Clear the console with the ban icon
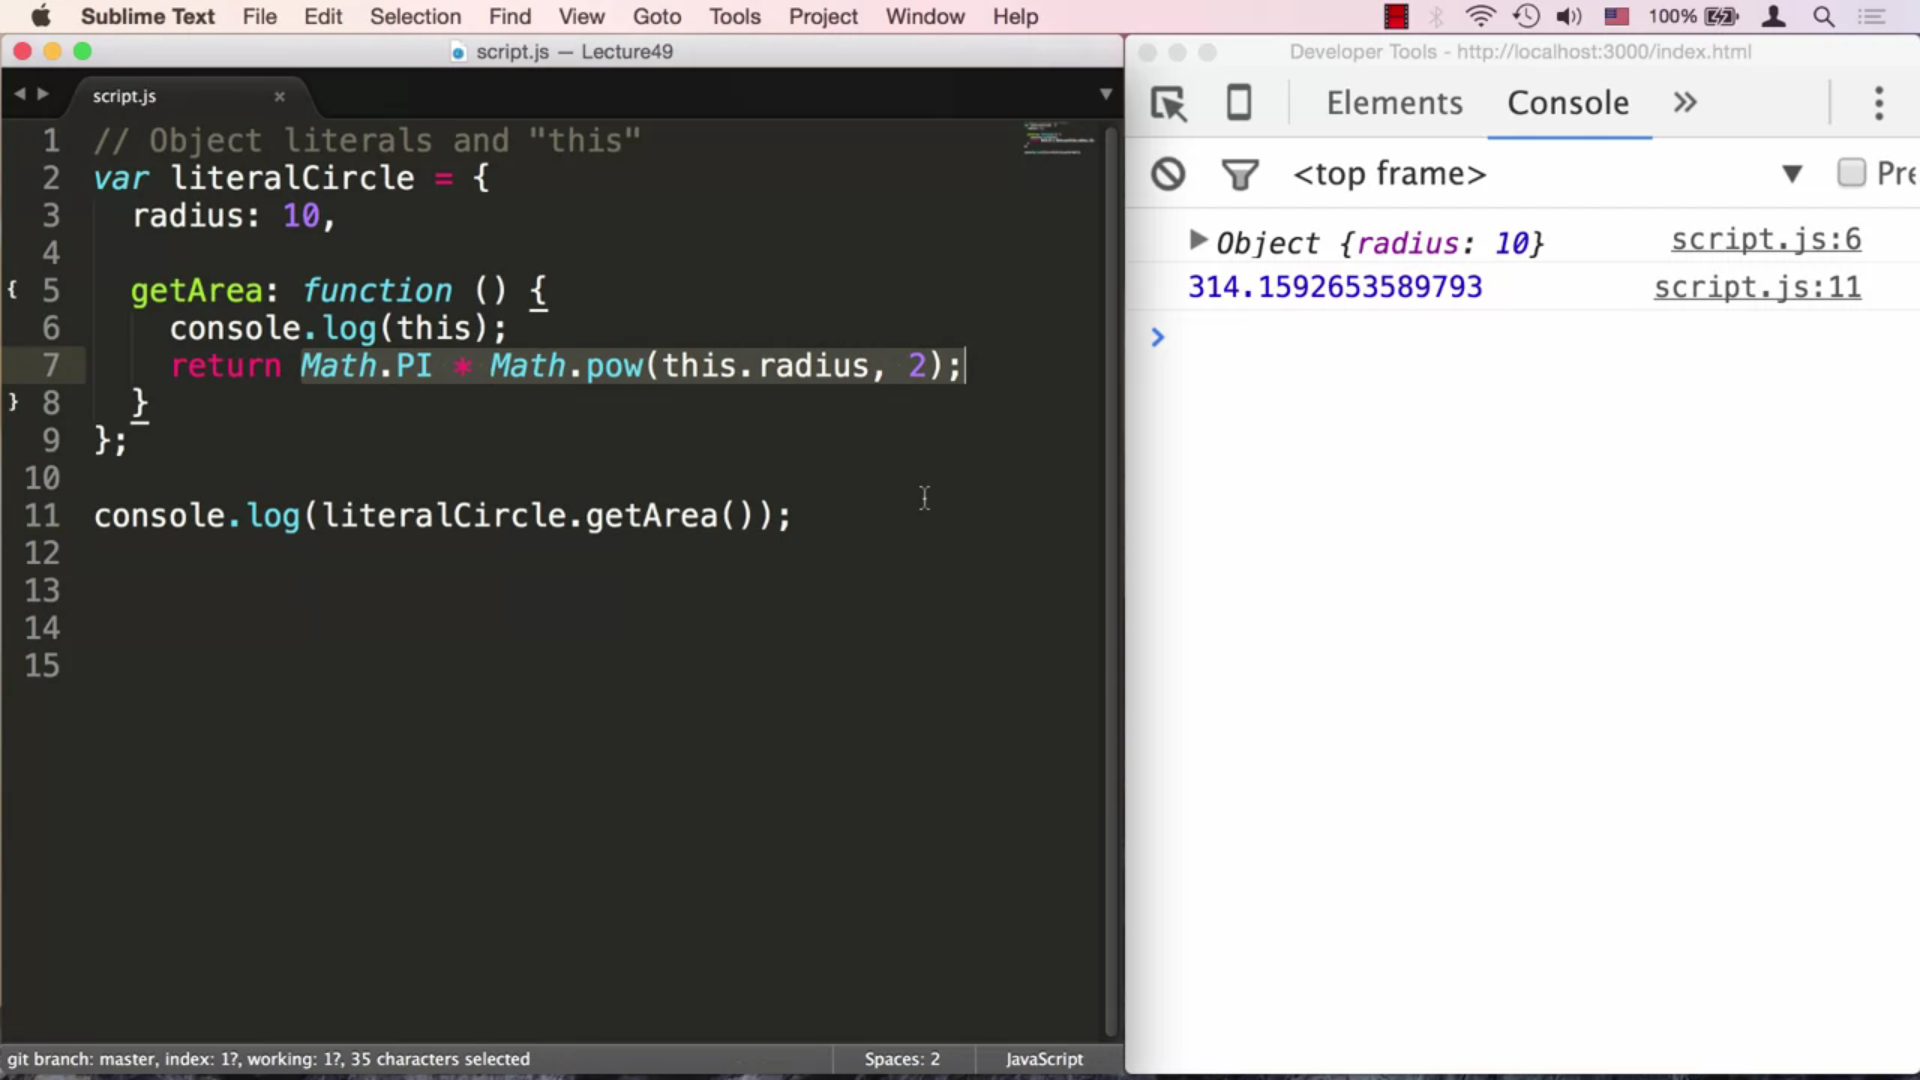 [1168, 174]
